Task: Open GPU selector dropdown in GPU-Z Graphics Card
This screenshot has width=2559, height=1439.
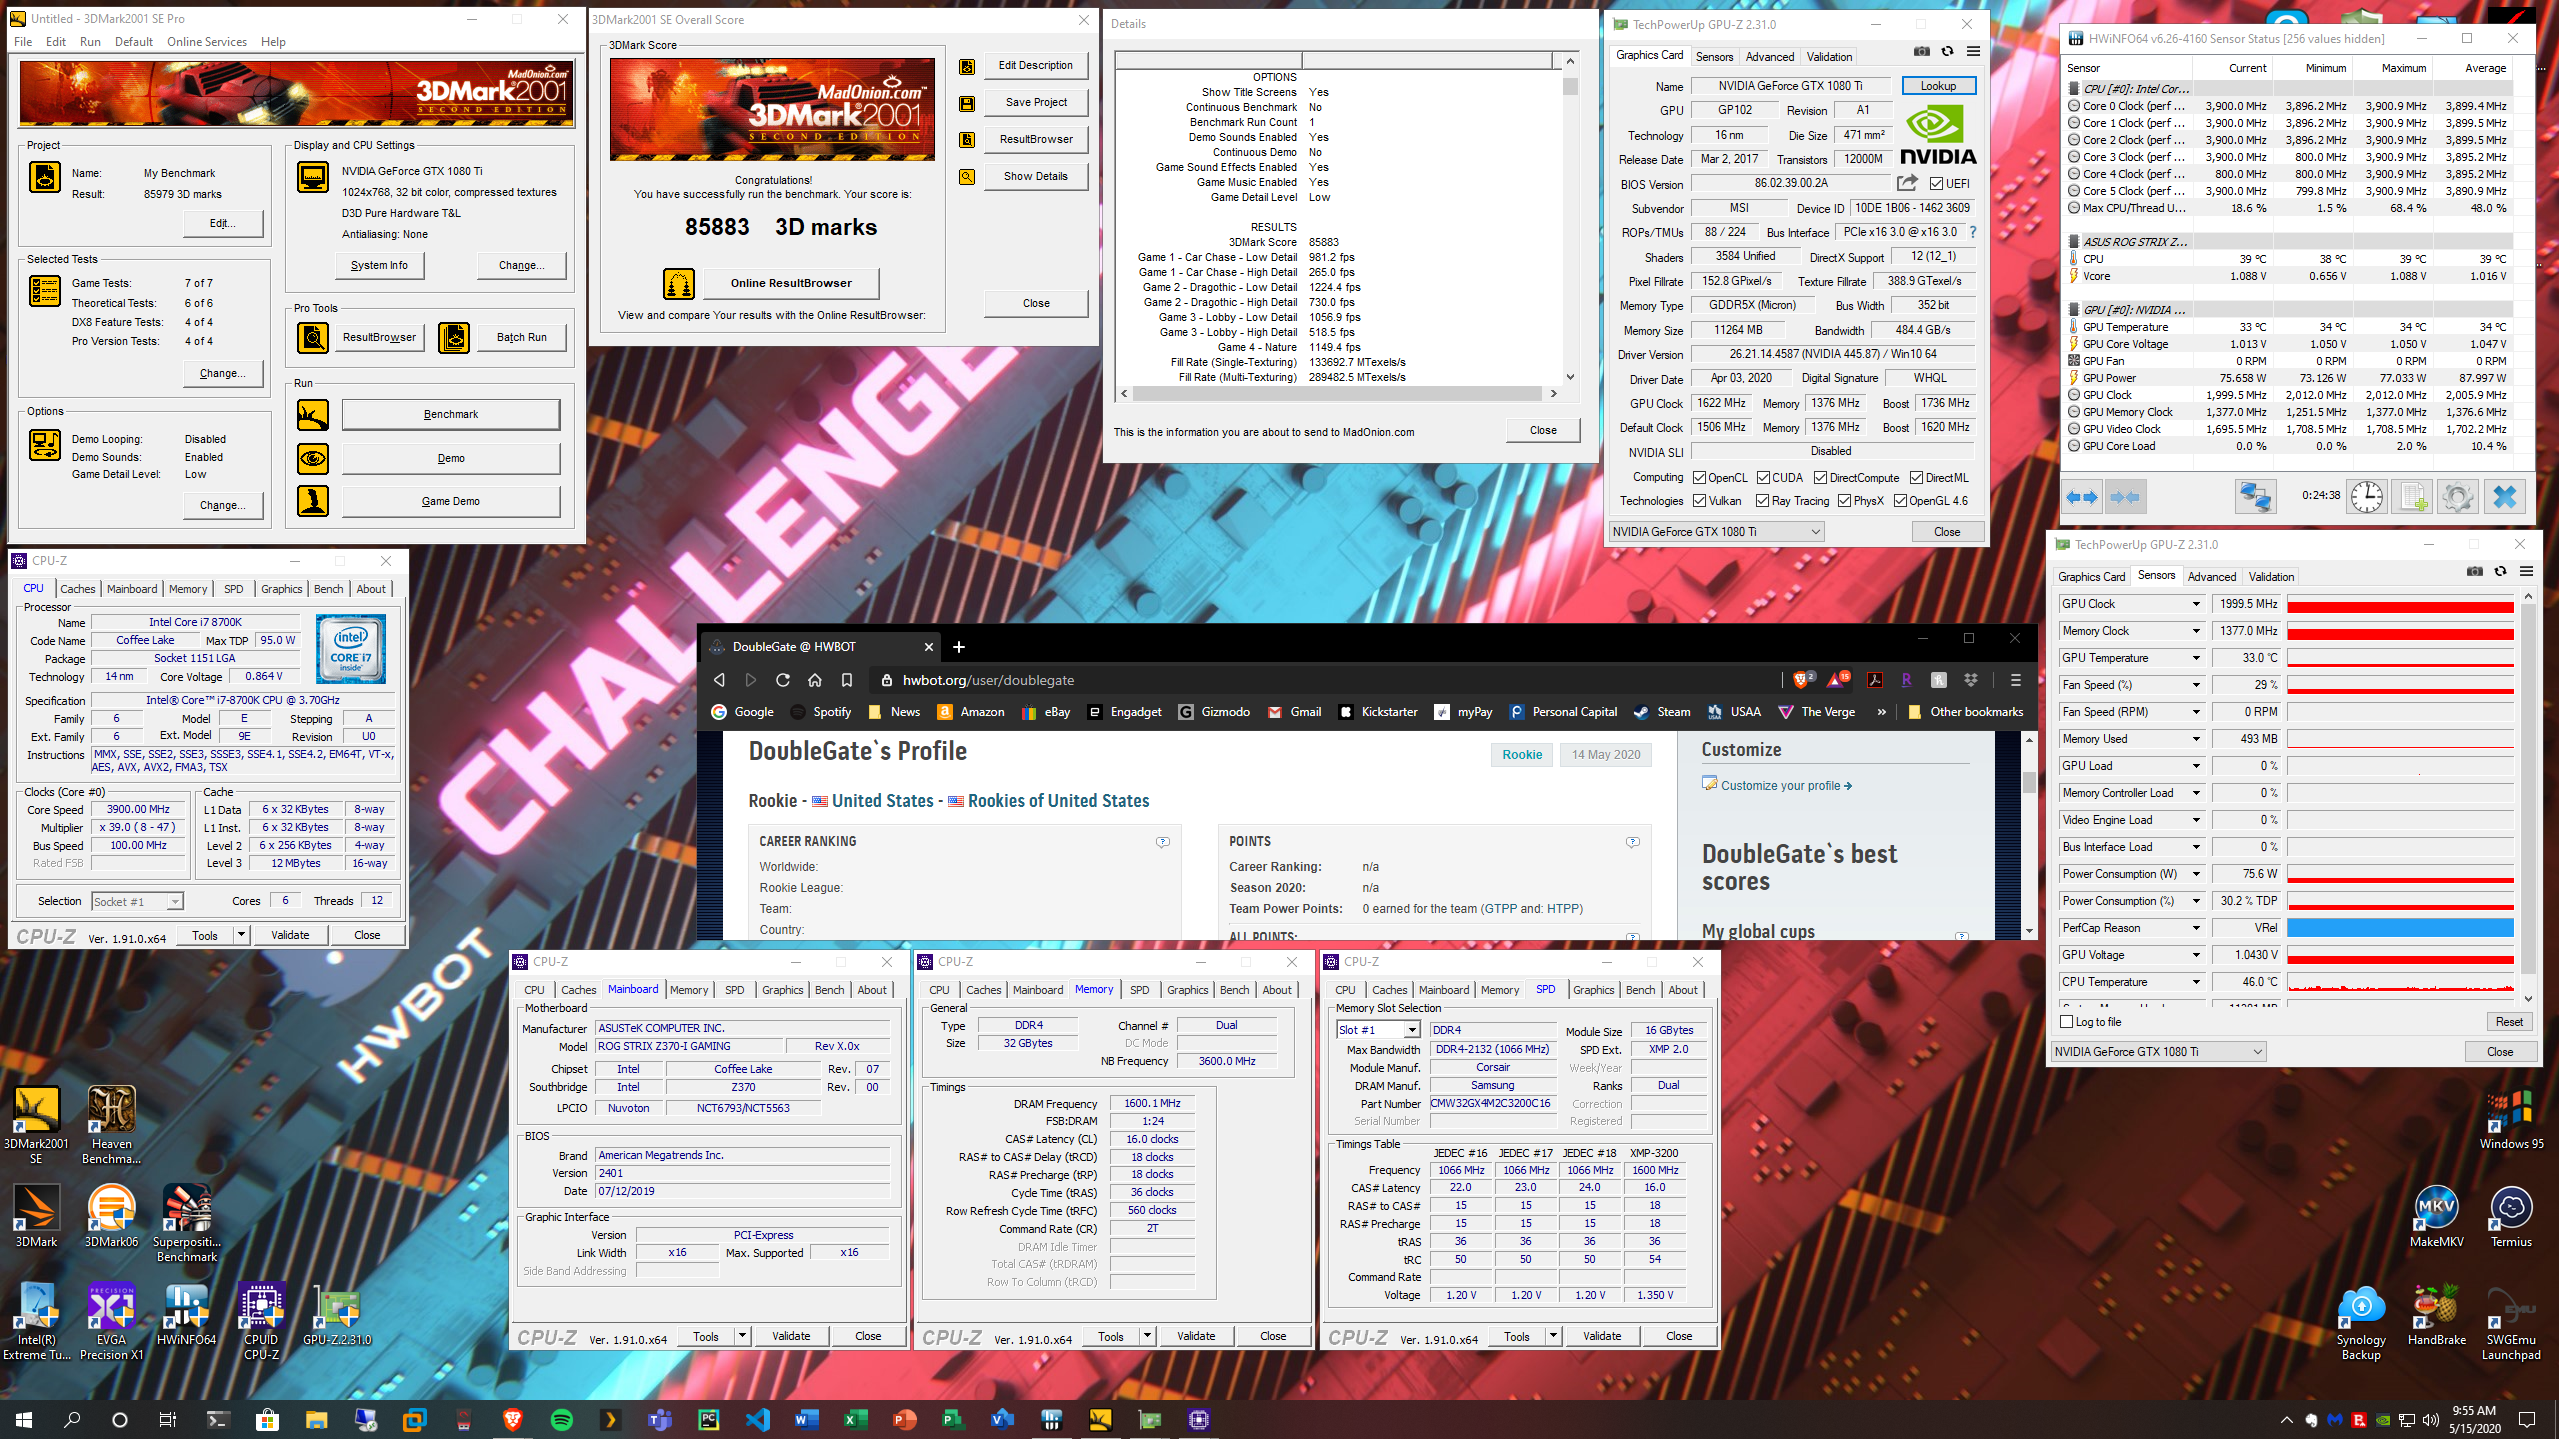Action: click(x=1716, y=532)
